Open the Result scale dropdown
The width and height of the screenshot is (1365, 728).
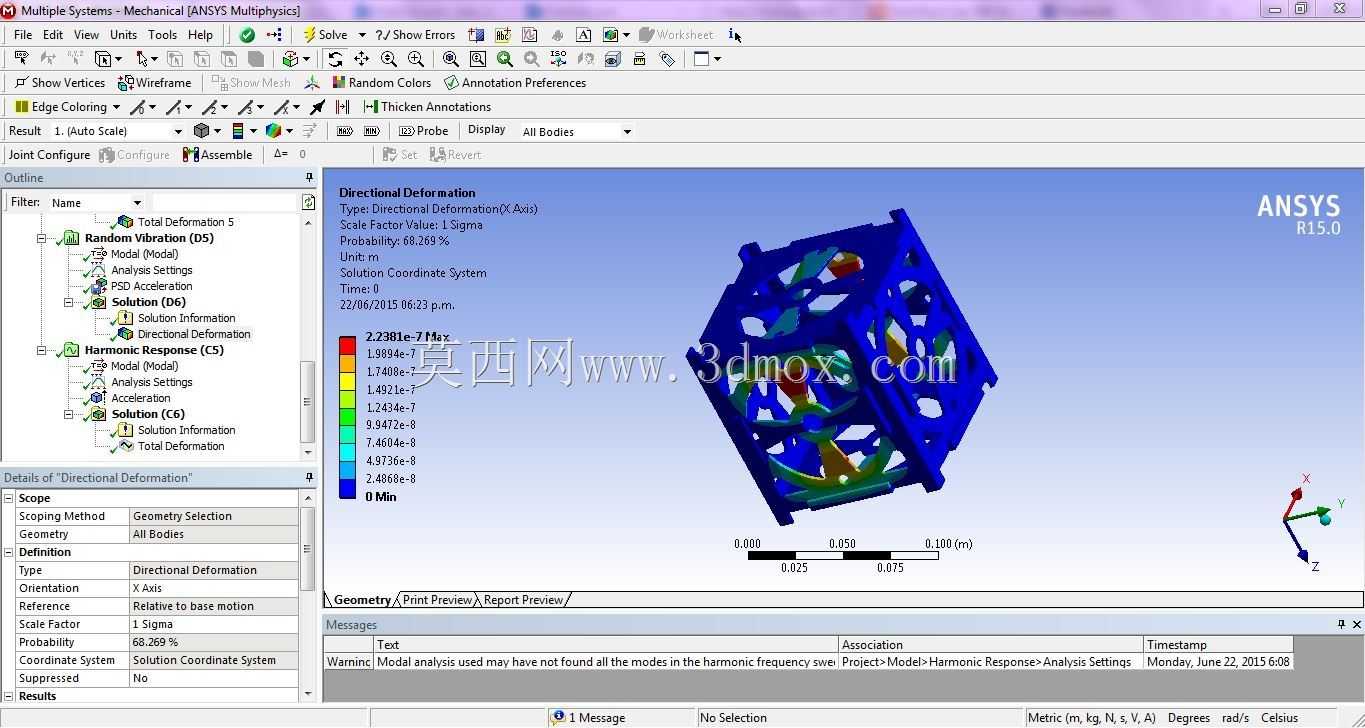pyautogui.click(x=178, y=131)
